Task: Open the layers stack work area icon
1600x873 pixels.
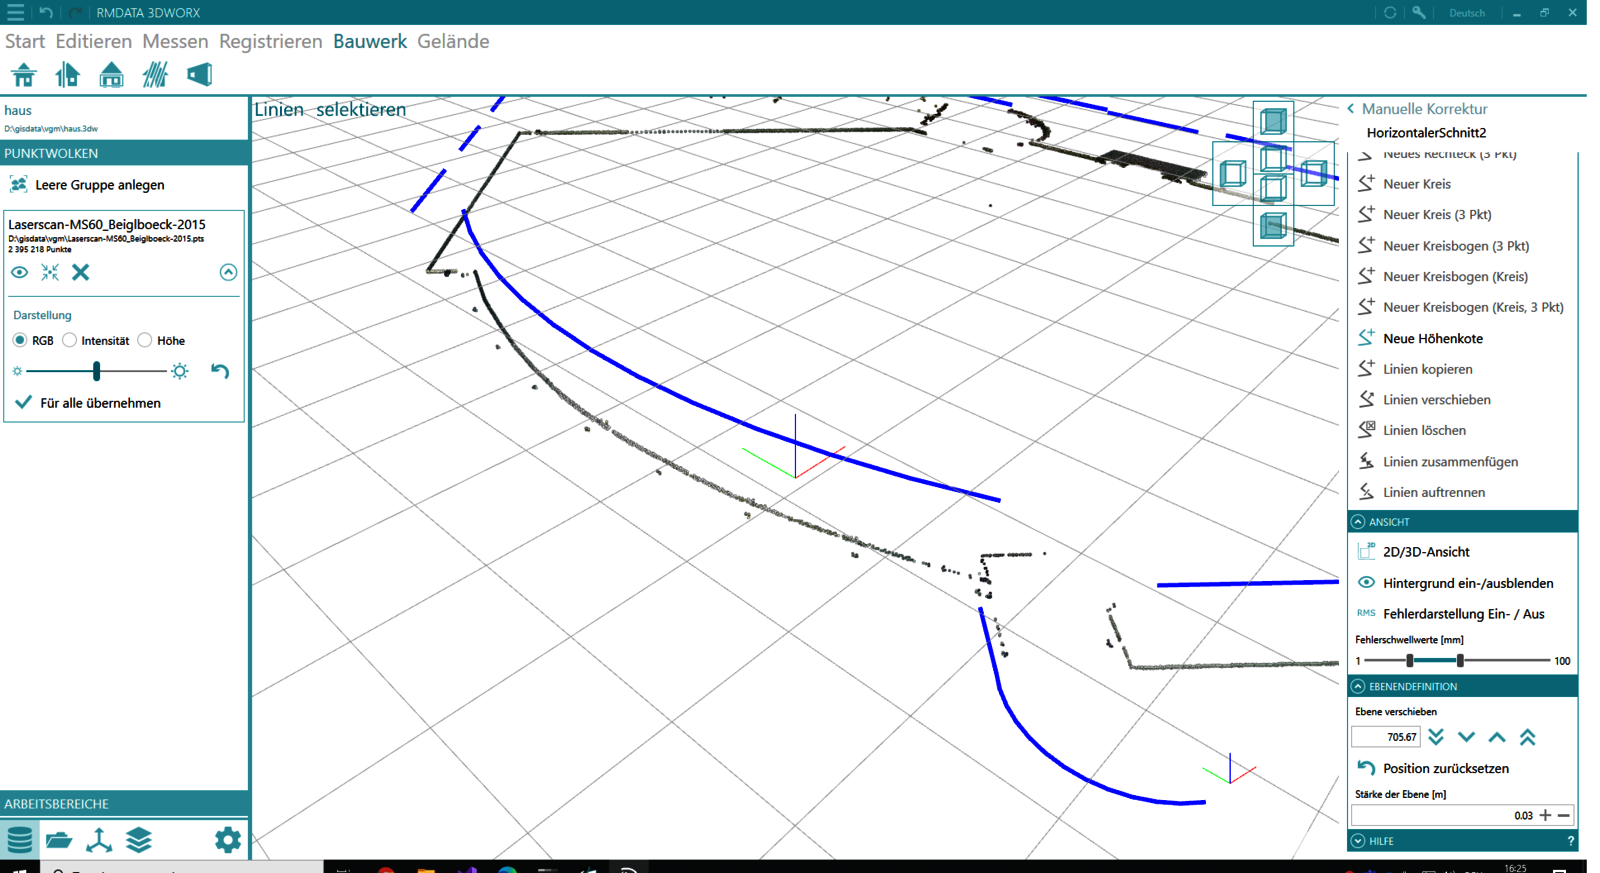Action: point(139,840)
